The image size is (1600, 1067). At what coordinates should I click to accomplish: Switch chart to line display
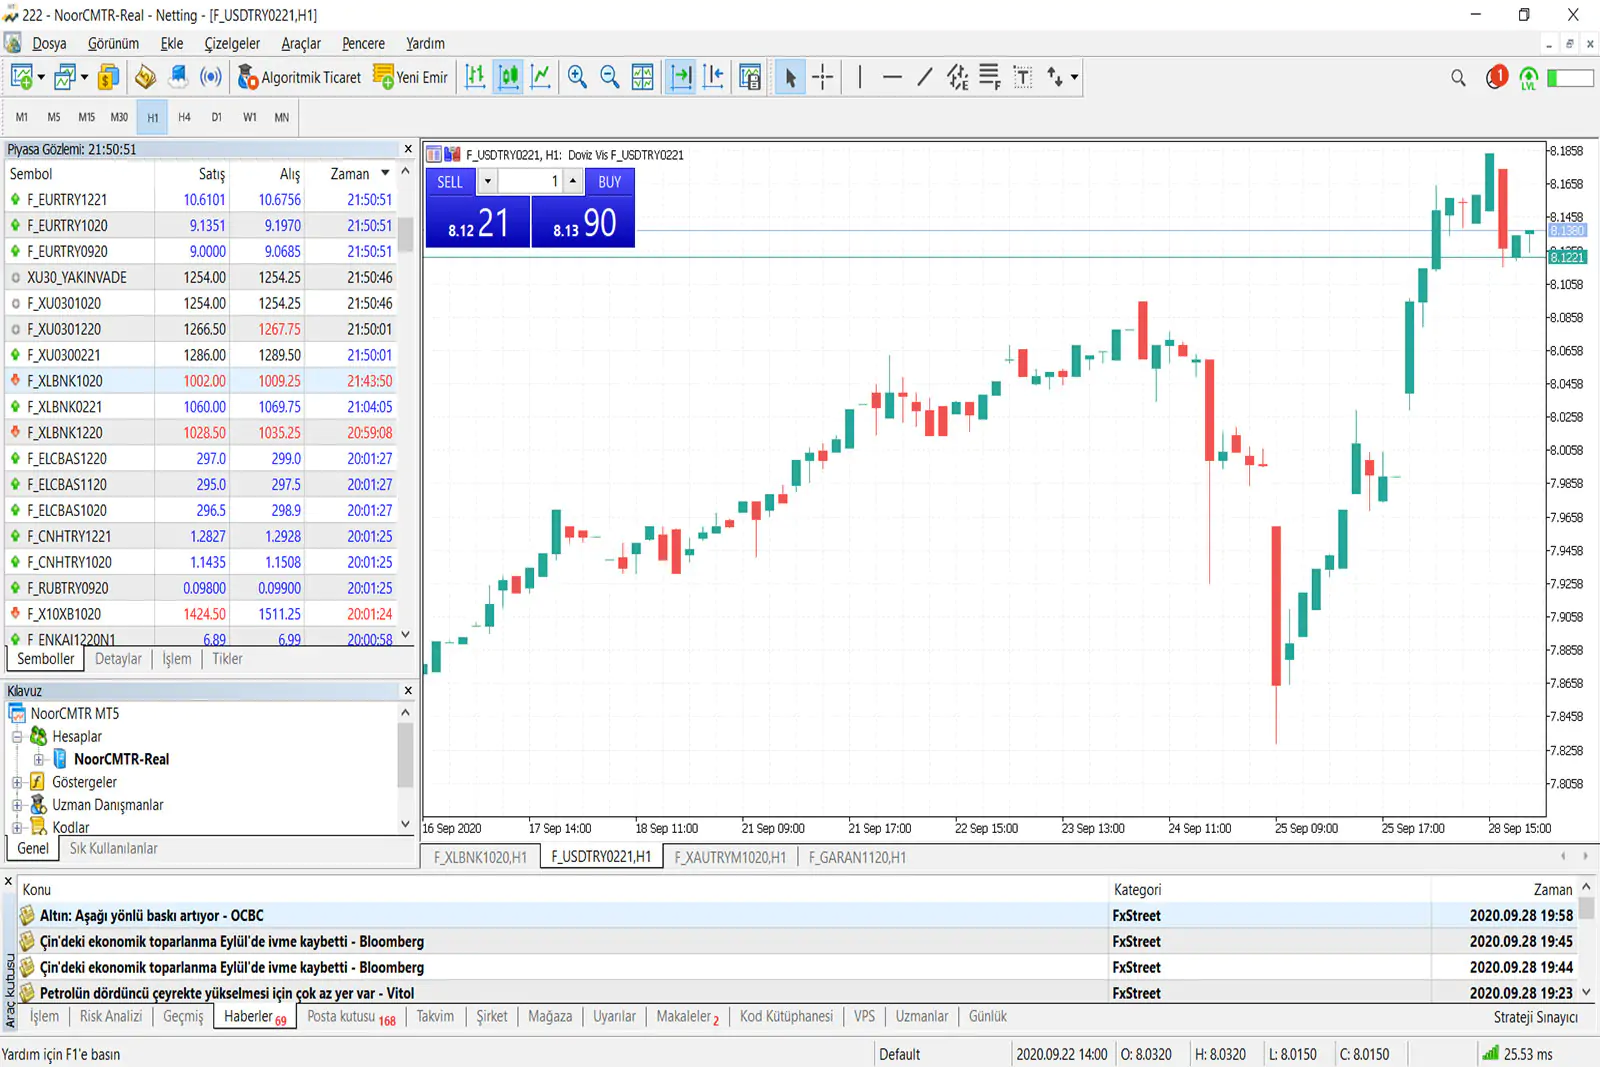pyautogui.click(x=542, y=77)
